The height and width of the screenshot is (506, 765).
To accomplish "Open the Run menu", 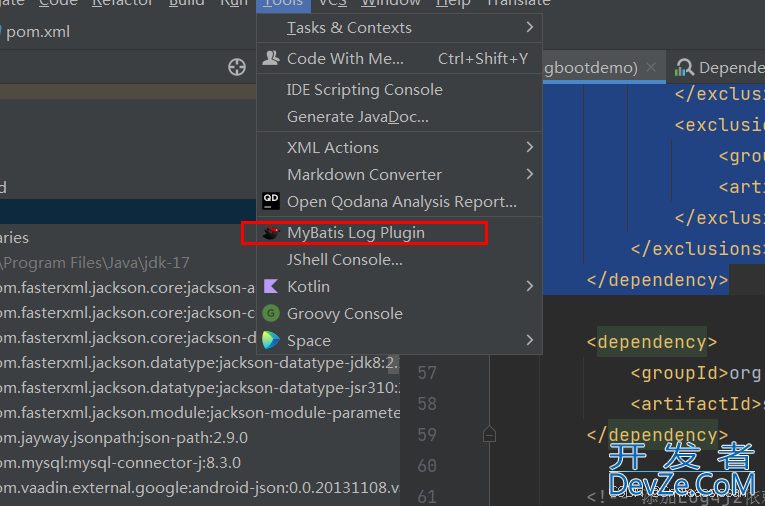I will click(234, 3).
